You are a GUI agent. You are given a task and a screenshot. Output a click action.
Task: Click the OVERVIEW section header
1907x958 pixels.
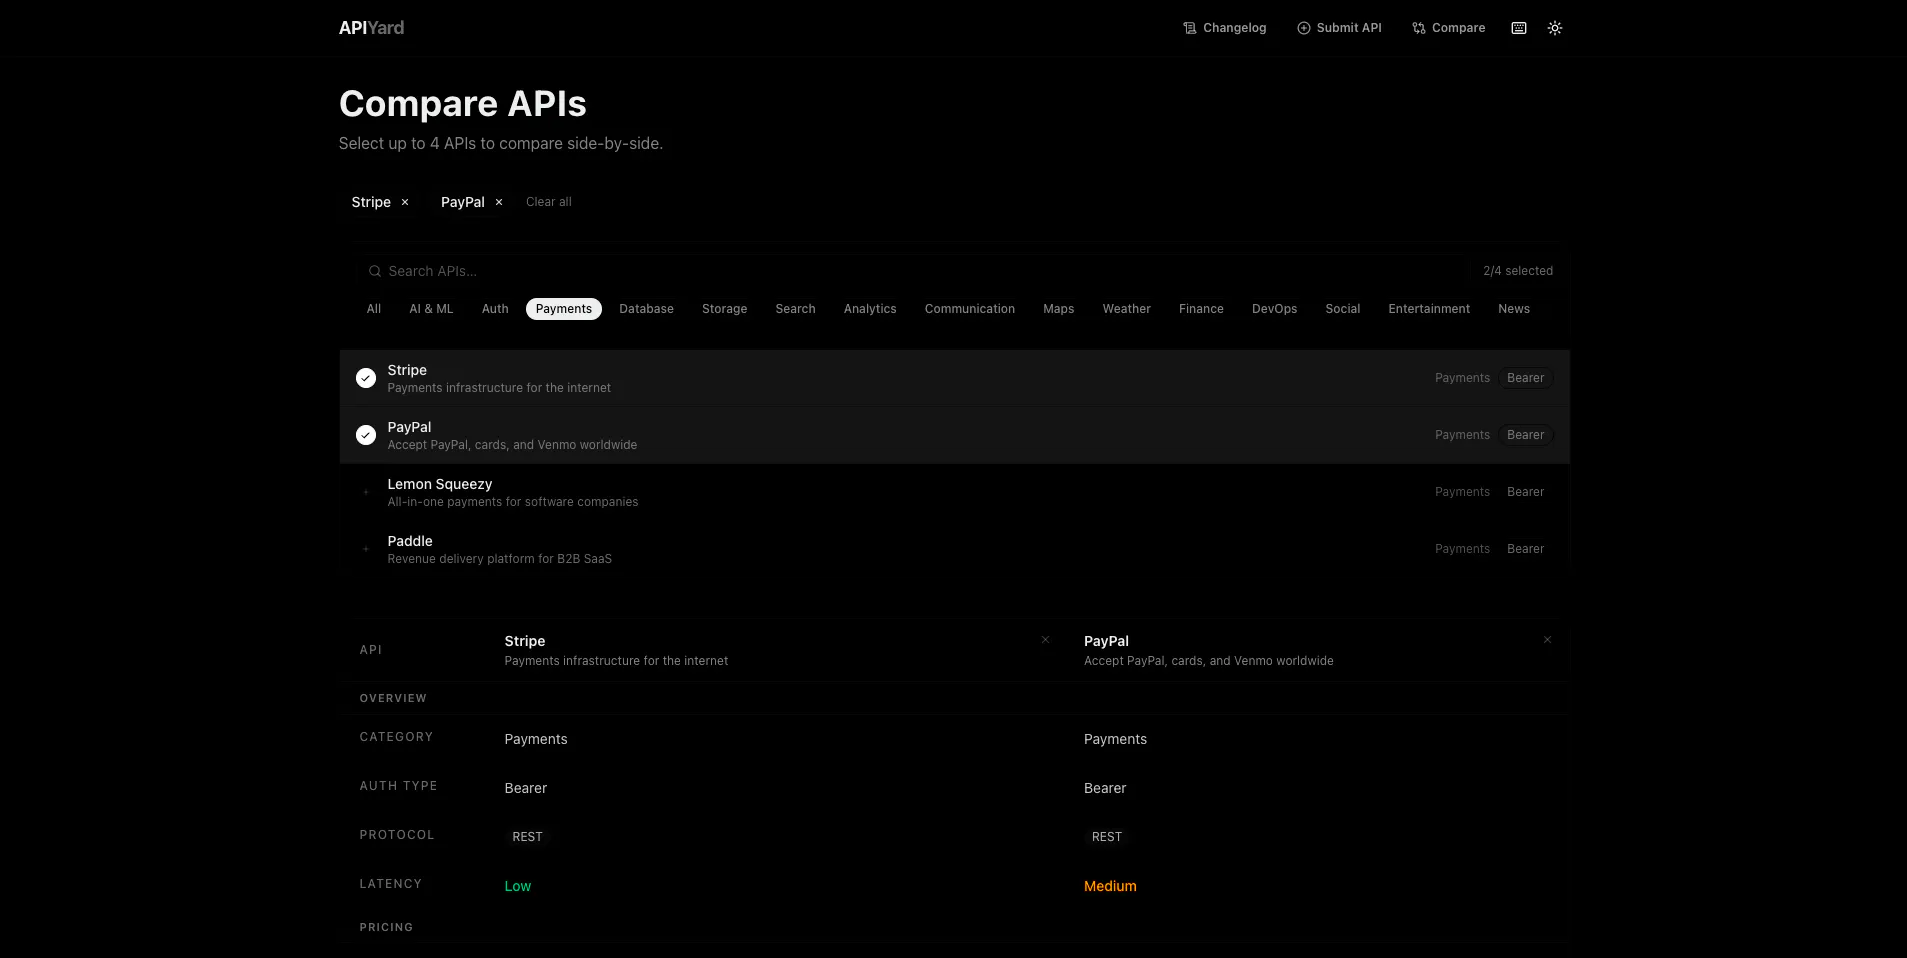393,698
